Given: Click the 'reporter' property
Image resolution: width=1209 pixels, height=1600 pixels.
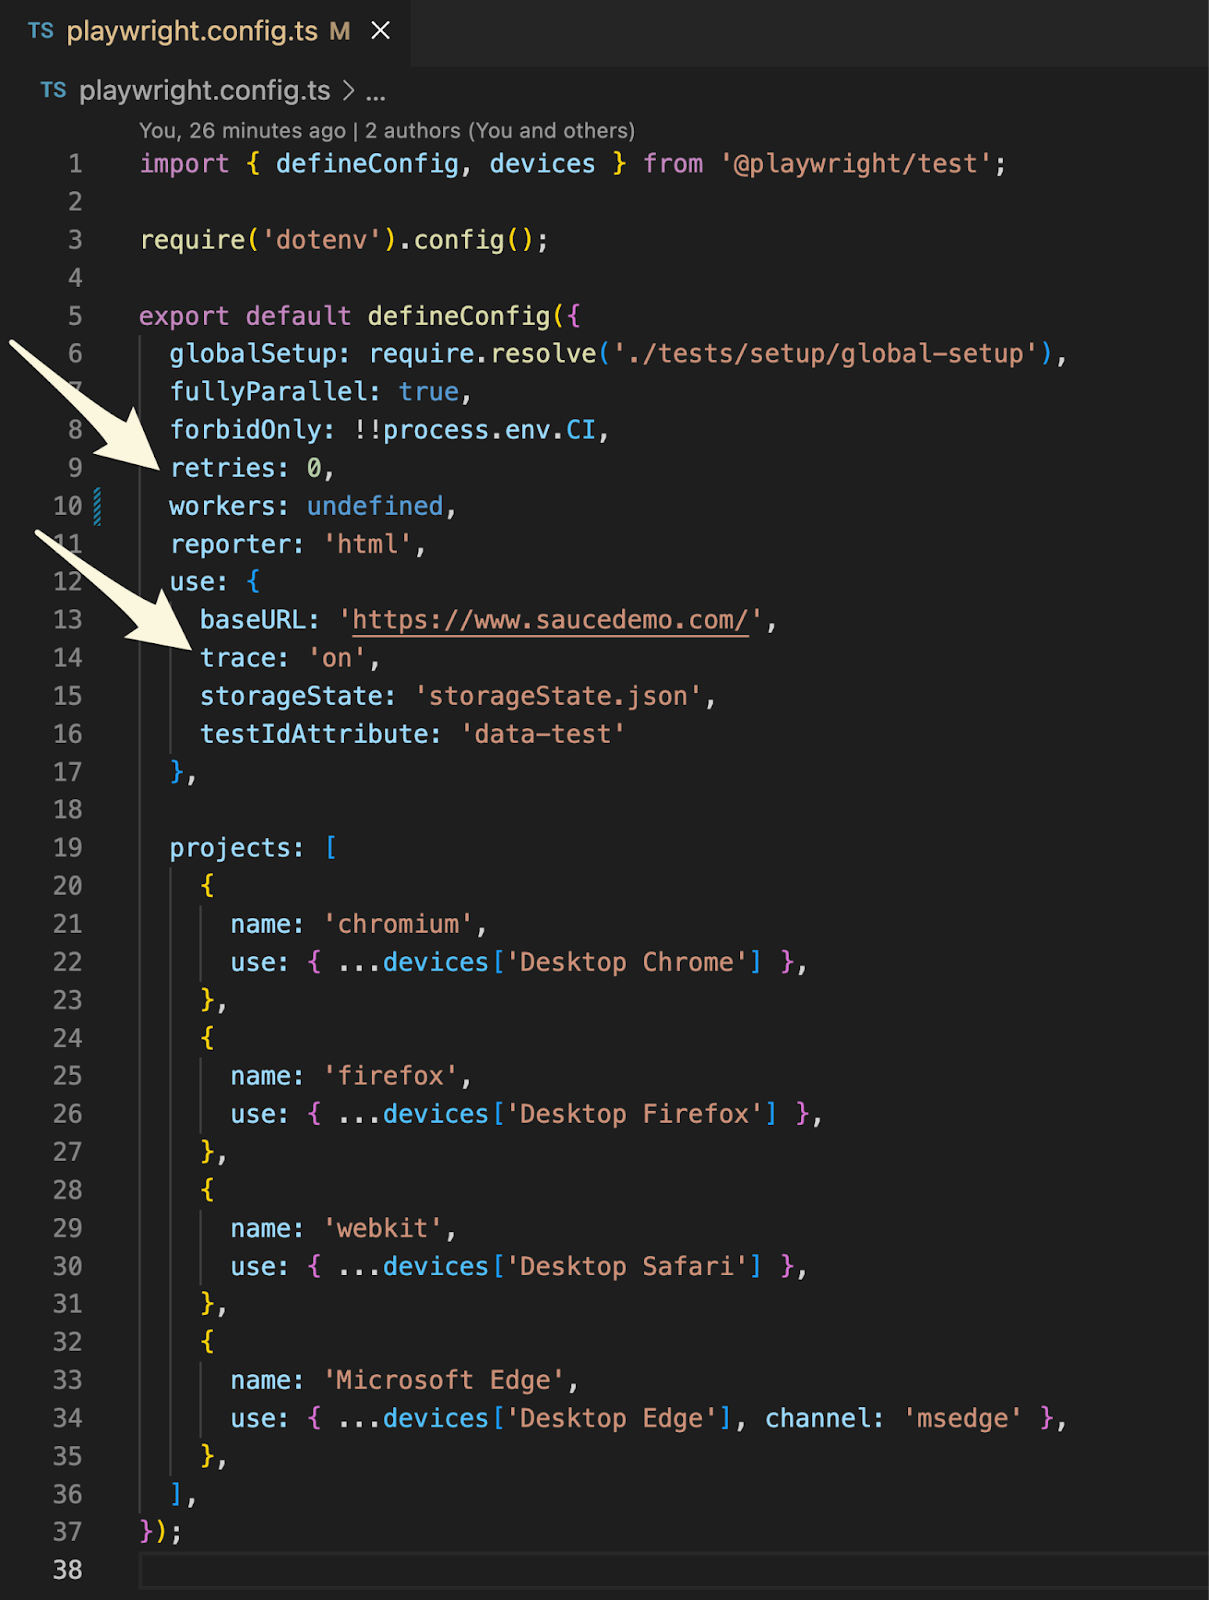Looking at the screenshot, I should [230, 544].
